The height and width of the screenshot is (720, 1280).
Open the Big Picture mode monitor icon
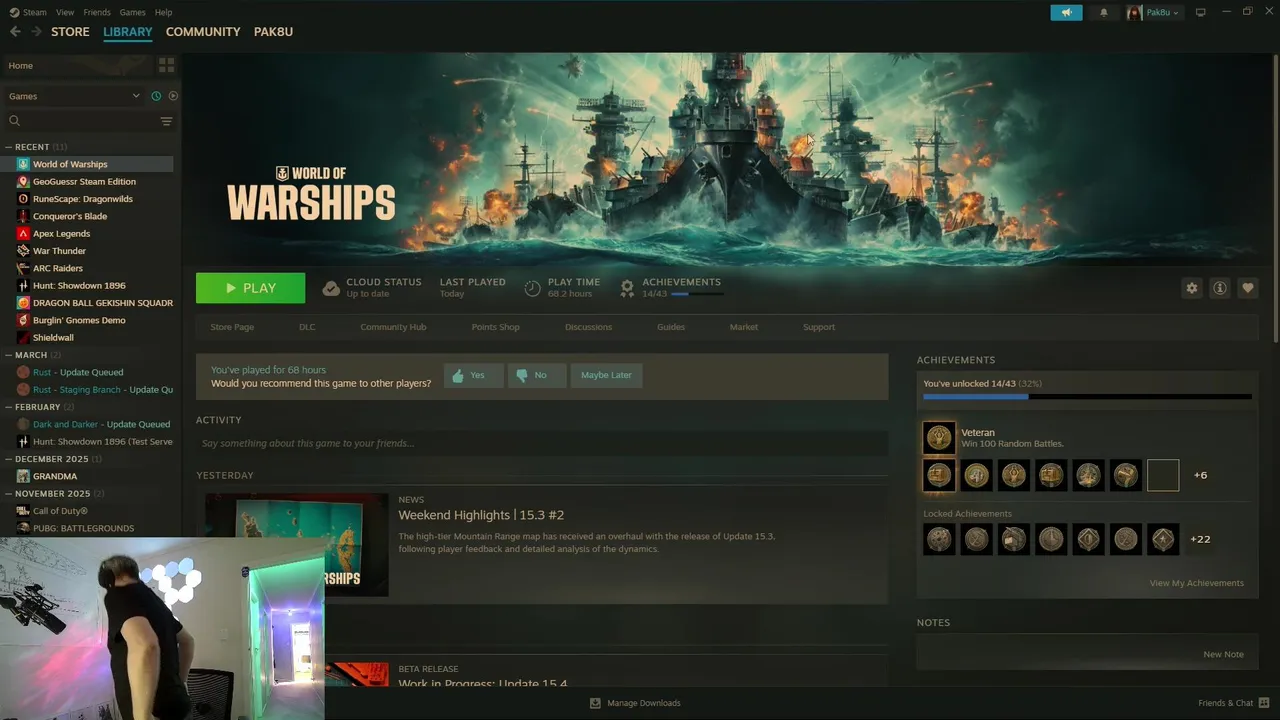[1200, 12]
